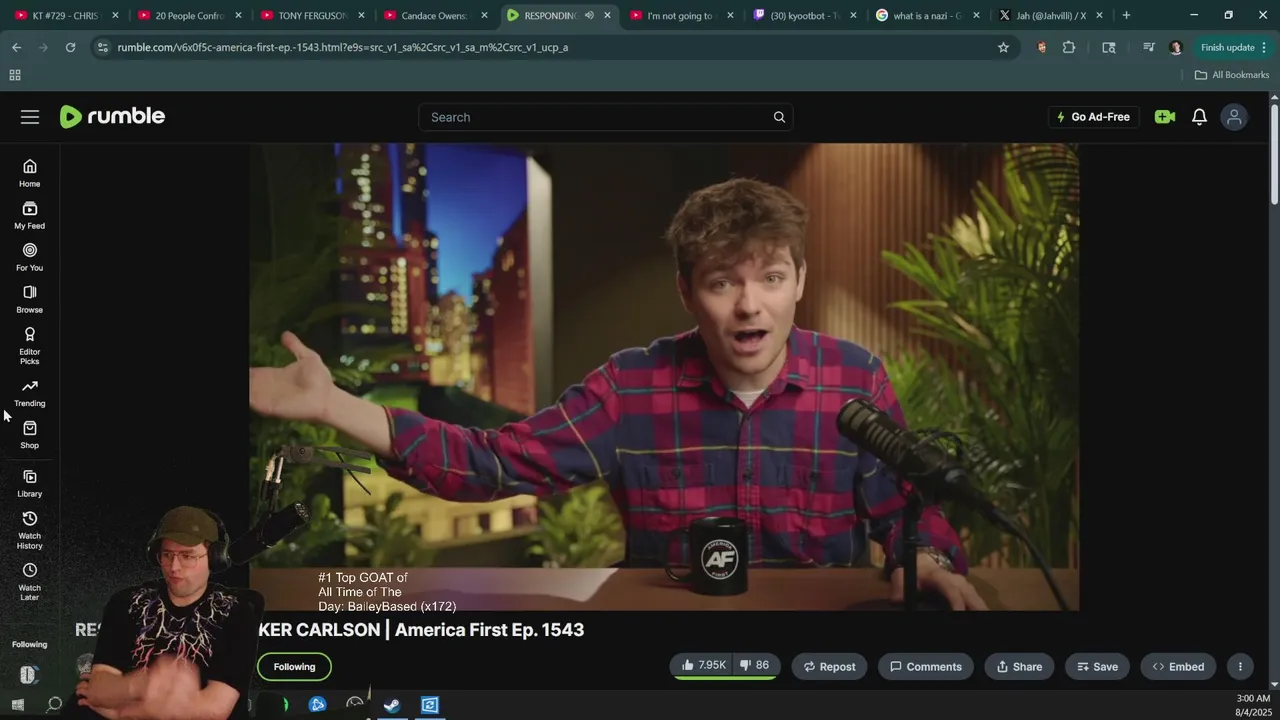Click the green go-live camera icon
Viewport: 1280px width, 720px height.
[x=1164, y=117]
